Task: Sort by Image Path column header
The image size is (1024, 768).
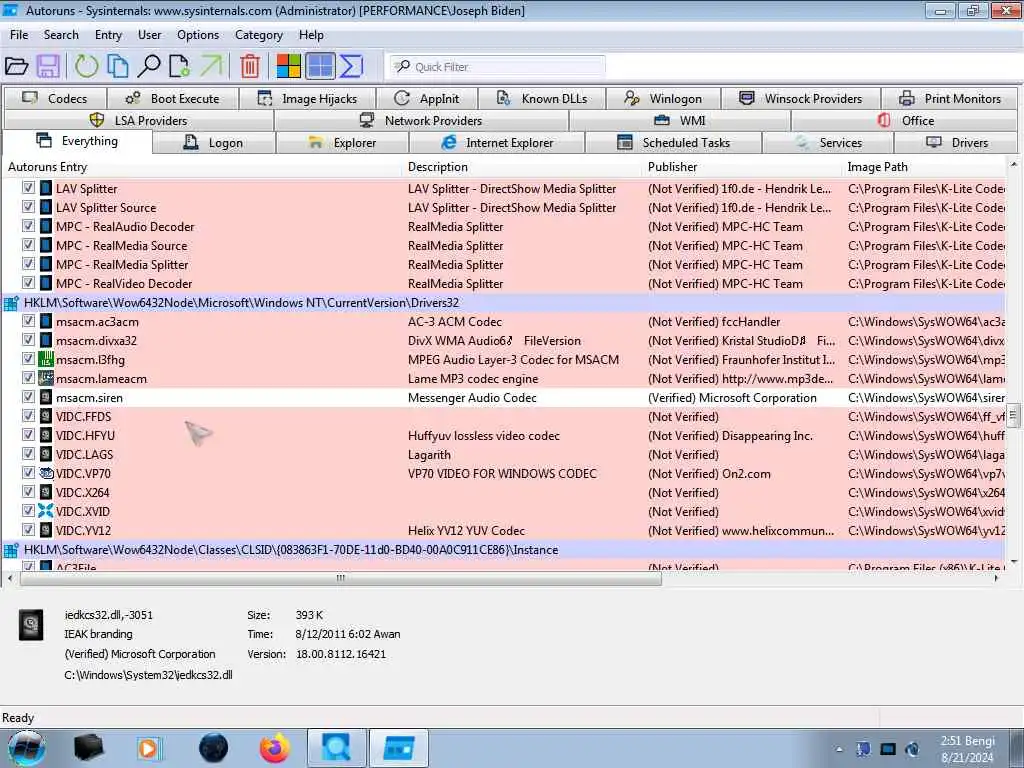Action: pyautogui.click(x=924, y=167)
